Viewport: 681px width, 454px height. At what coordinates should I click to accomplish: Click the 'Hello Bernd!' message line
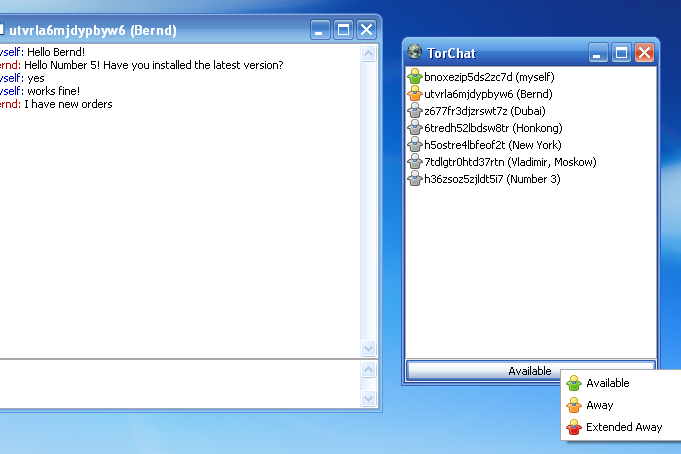56,52
